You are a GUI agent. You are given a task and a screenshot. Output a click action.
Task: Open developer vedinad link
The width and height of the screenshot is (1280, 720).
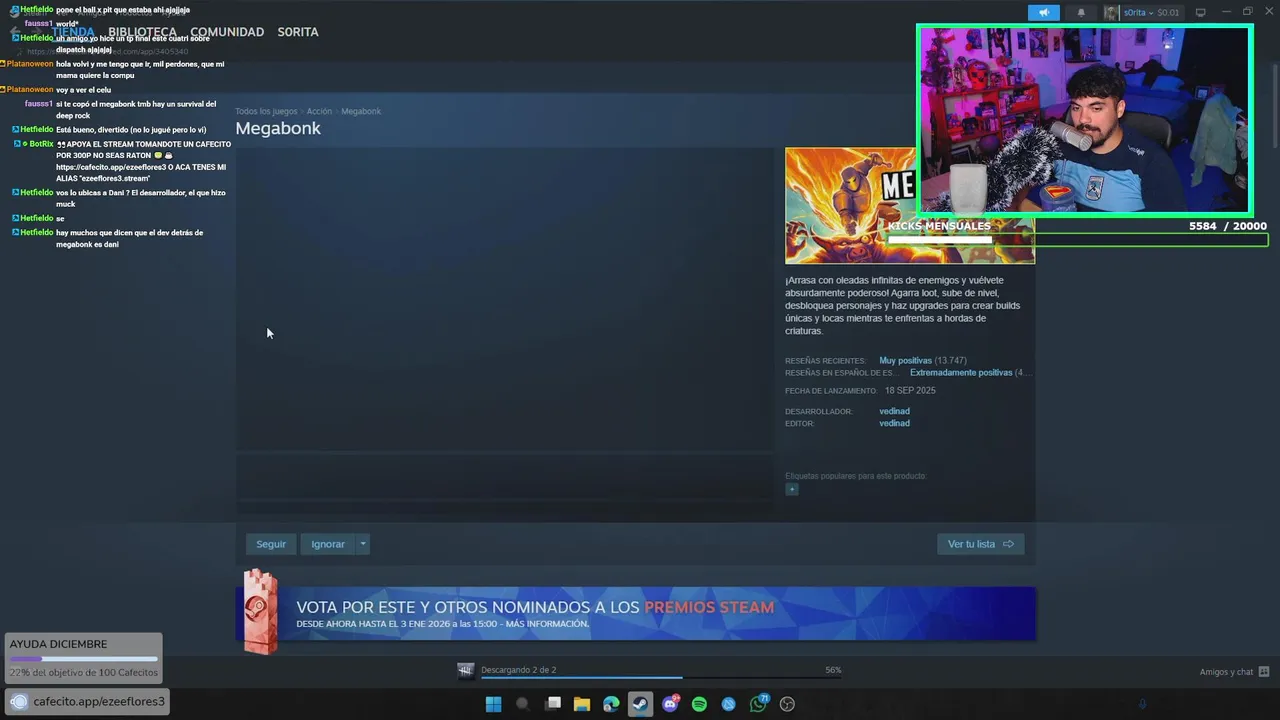894,411
